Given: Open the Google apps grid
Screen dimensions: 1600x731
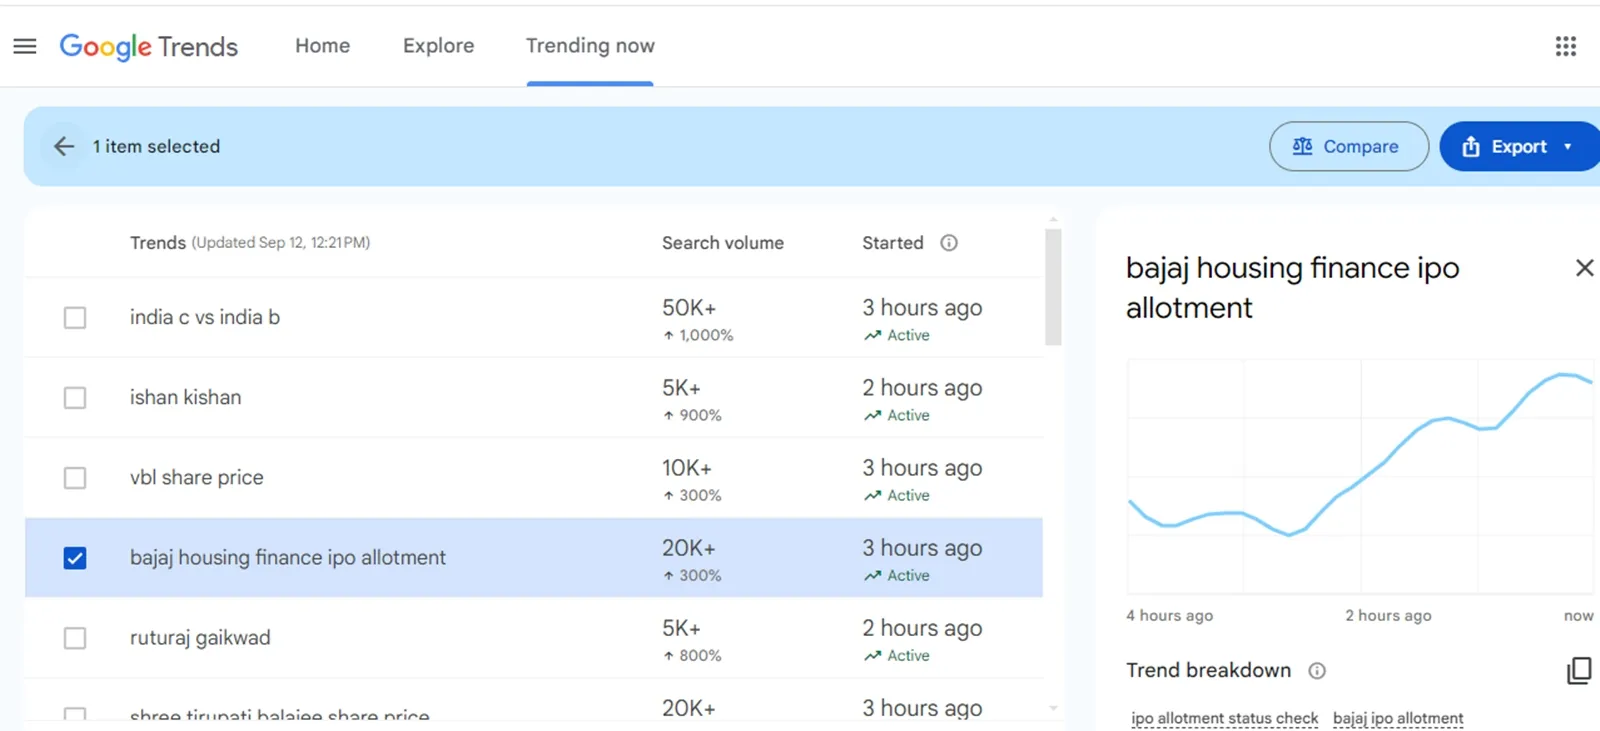Looking at the screenshot, I should [x=1565, y=47].
